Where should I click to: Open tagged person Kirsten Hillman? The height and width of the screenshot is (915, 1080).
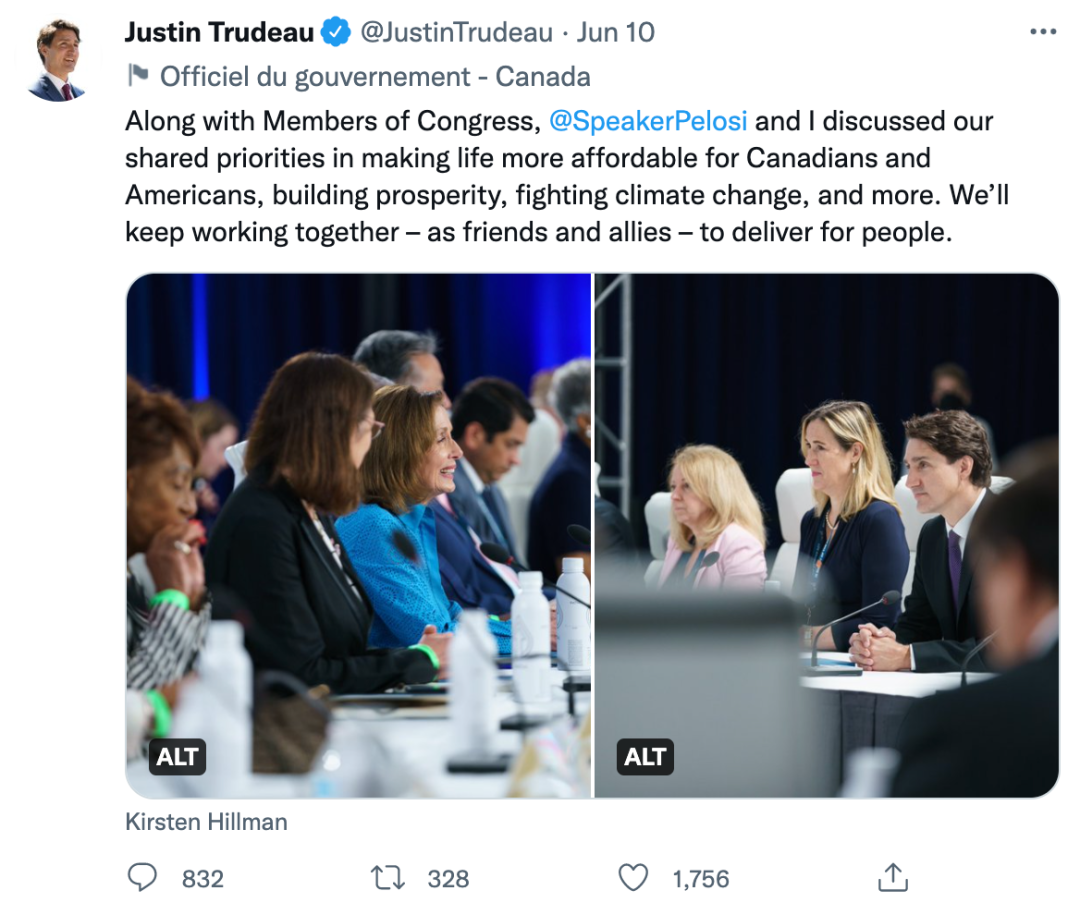[206, 822]
